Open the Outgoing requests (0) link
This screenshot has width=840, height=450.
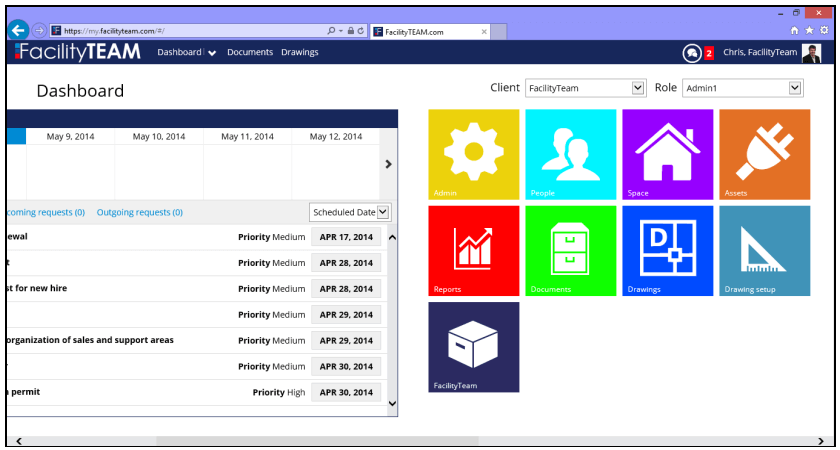pos(140,212)
